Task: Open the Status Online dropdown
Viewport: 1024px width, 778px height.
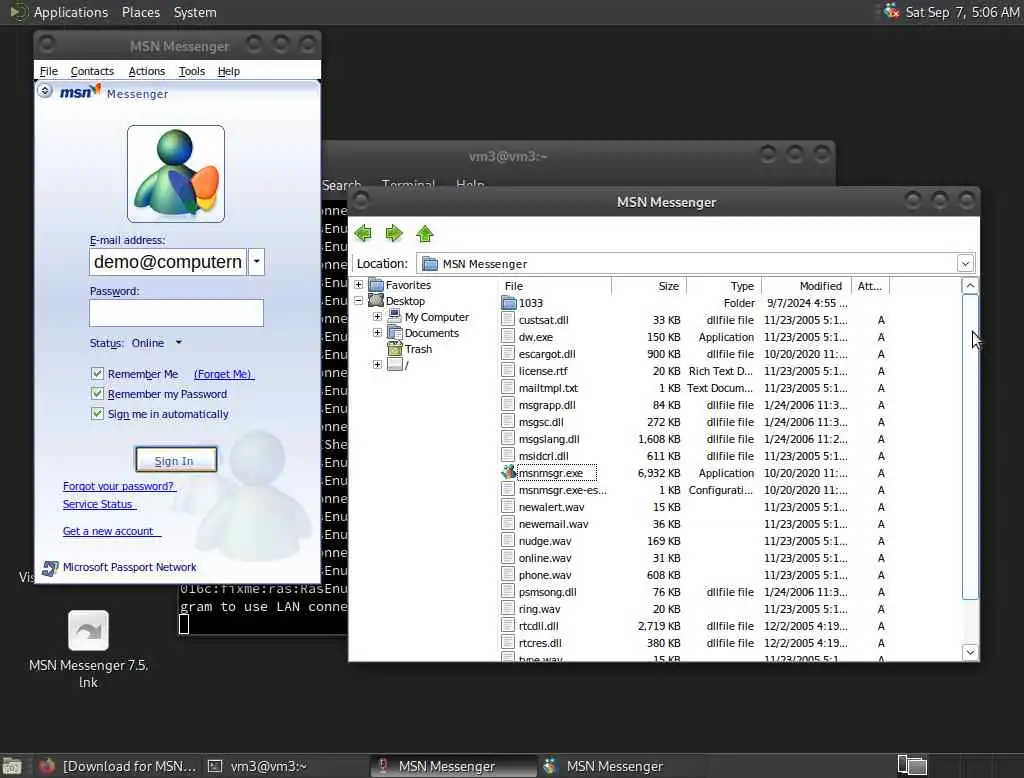Action: [x=178, y=342]
